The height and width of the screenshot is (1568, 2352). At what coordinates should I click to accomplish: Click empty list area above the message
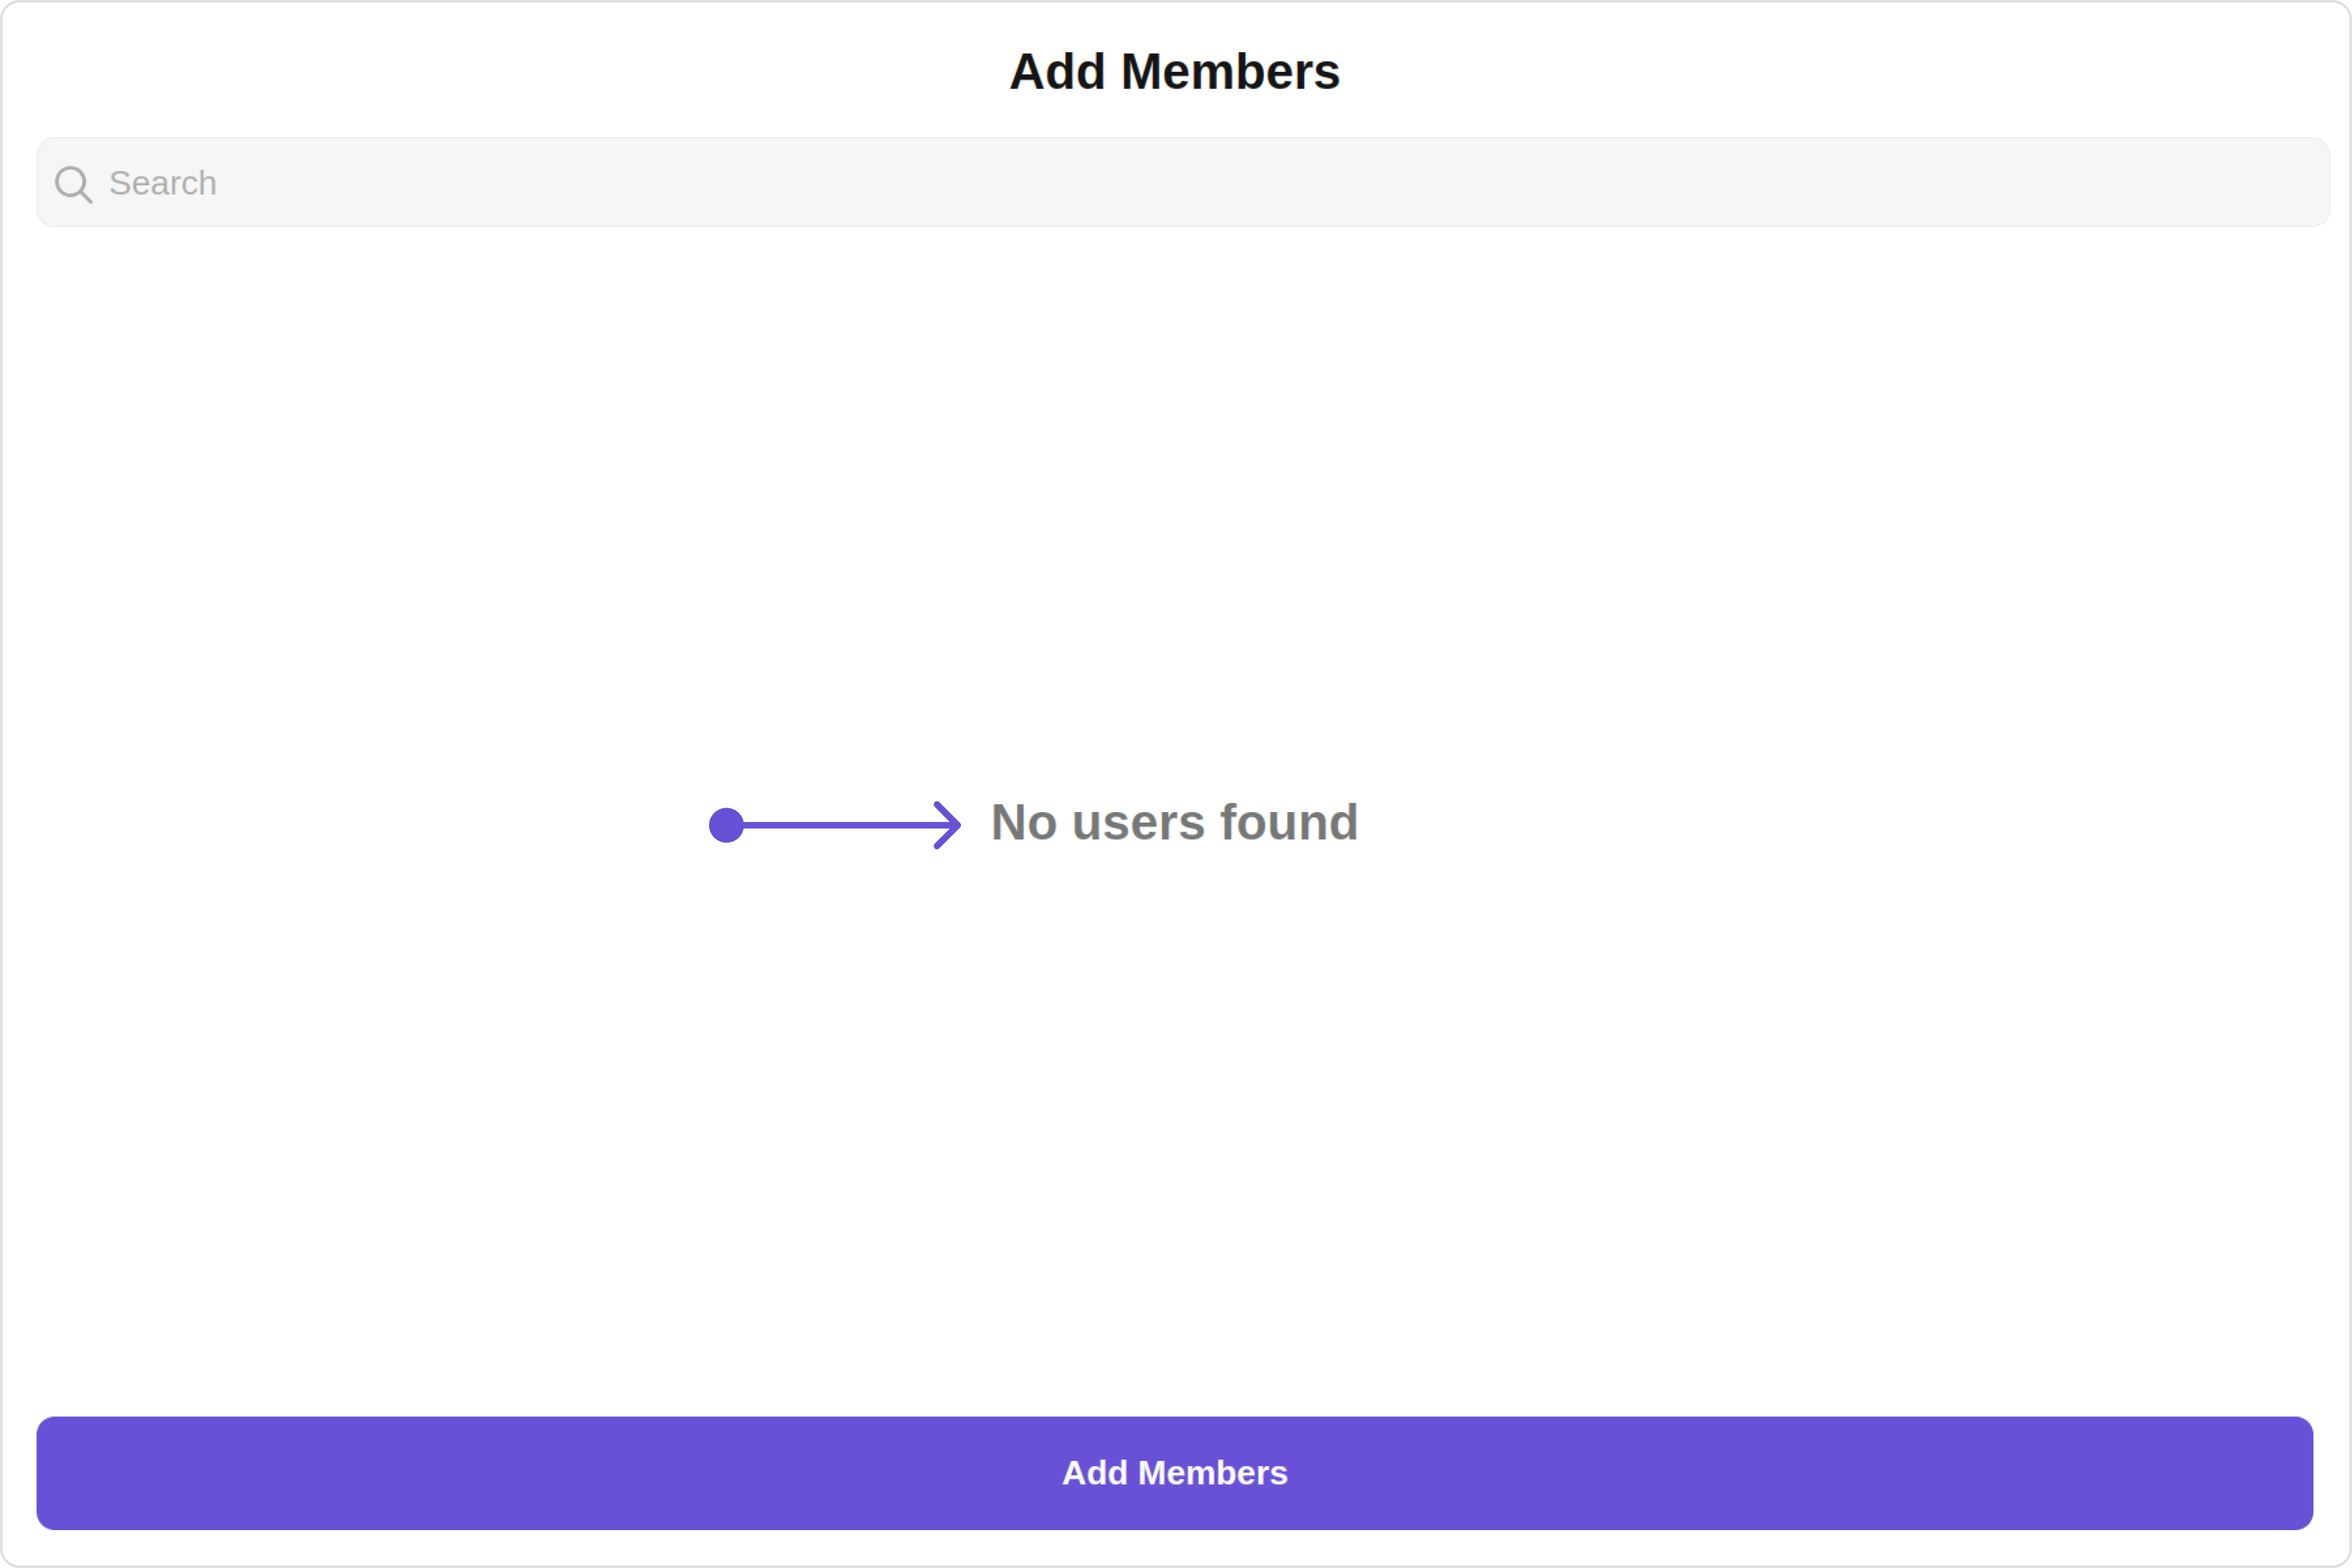pos(1174,500)
